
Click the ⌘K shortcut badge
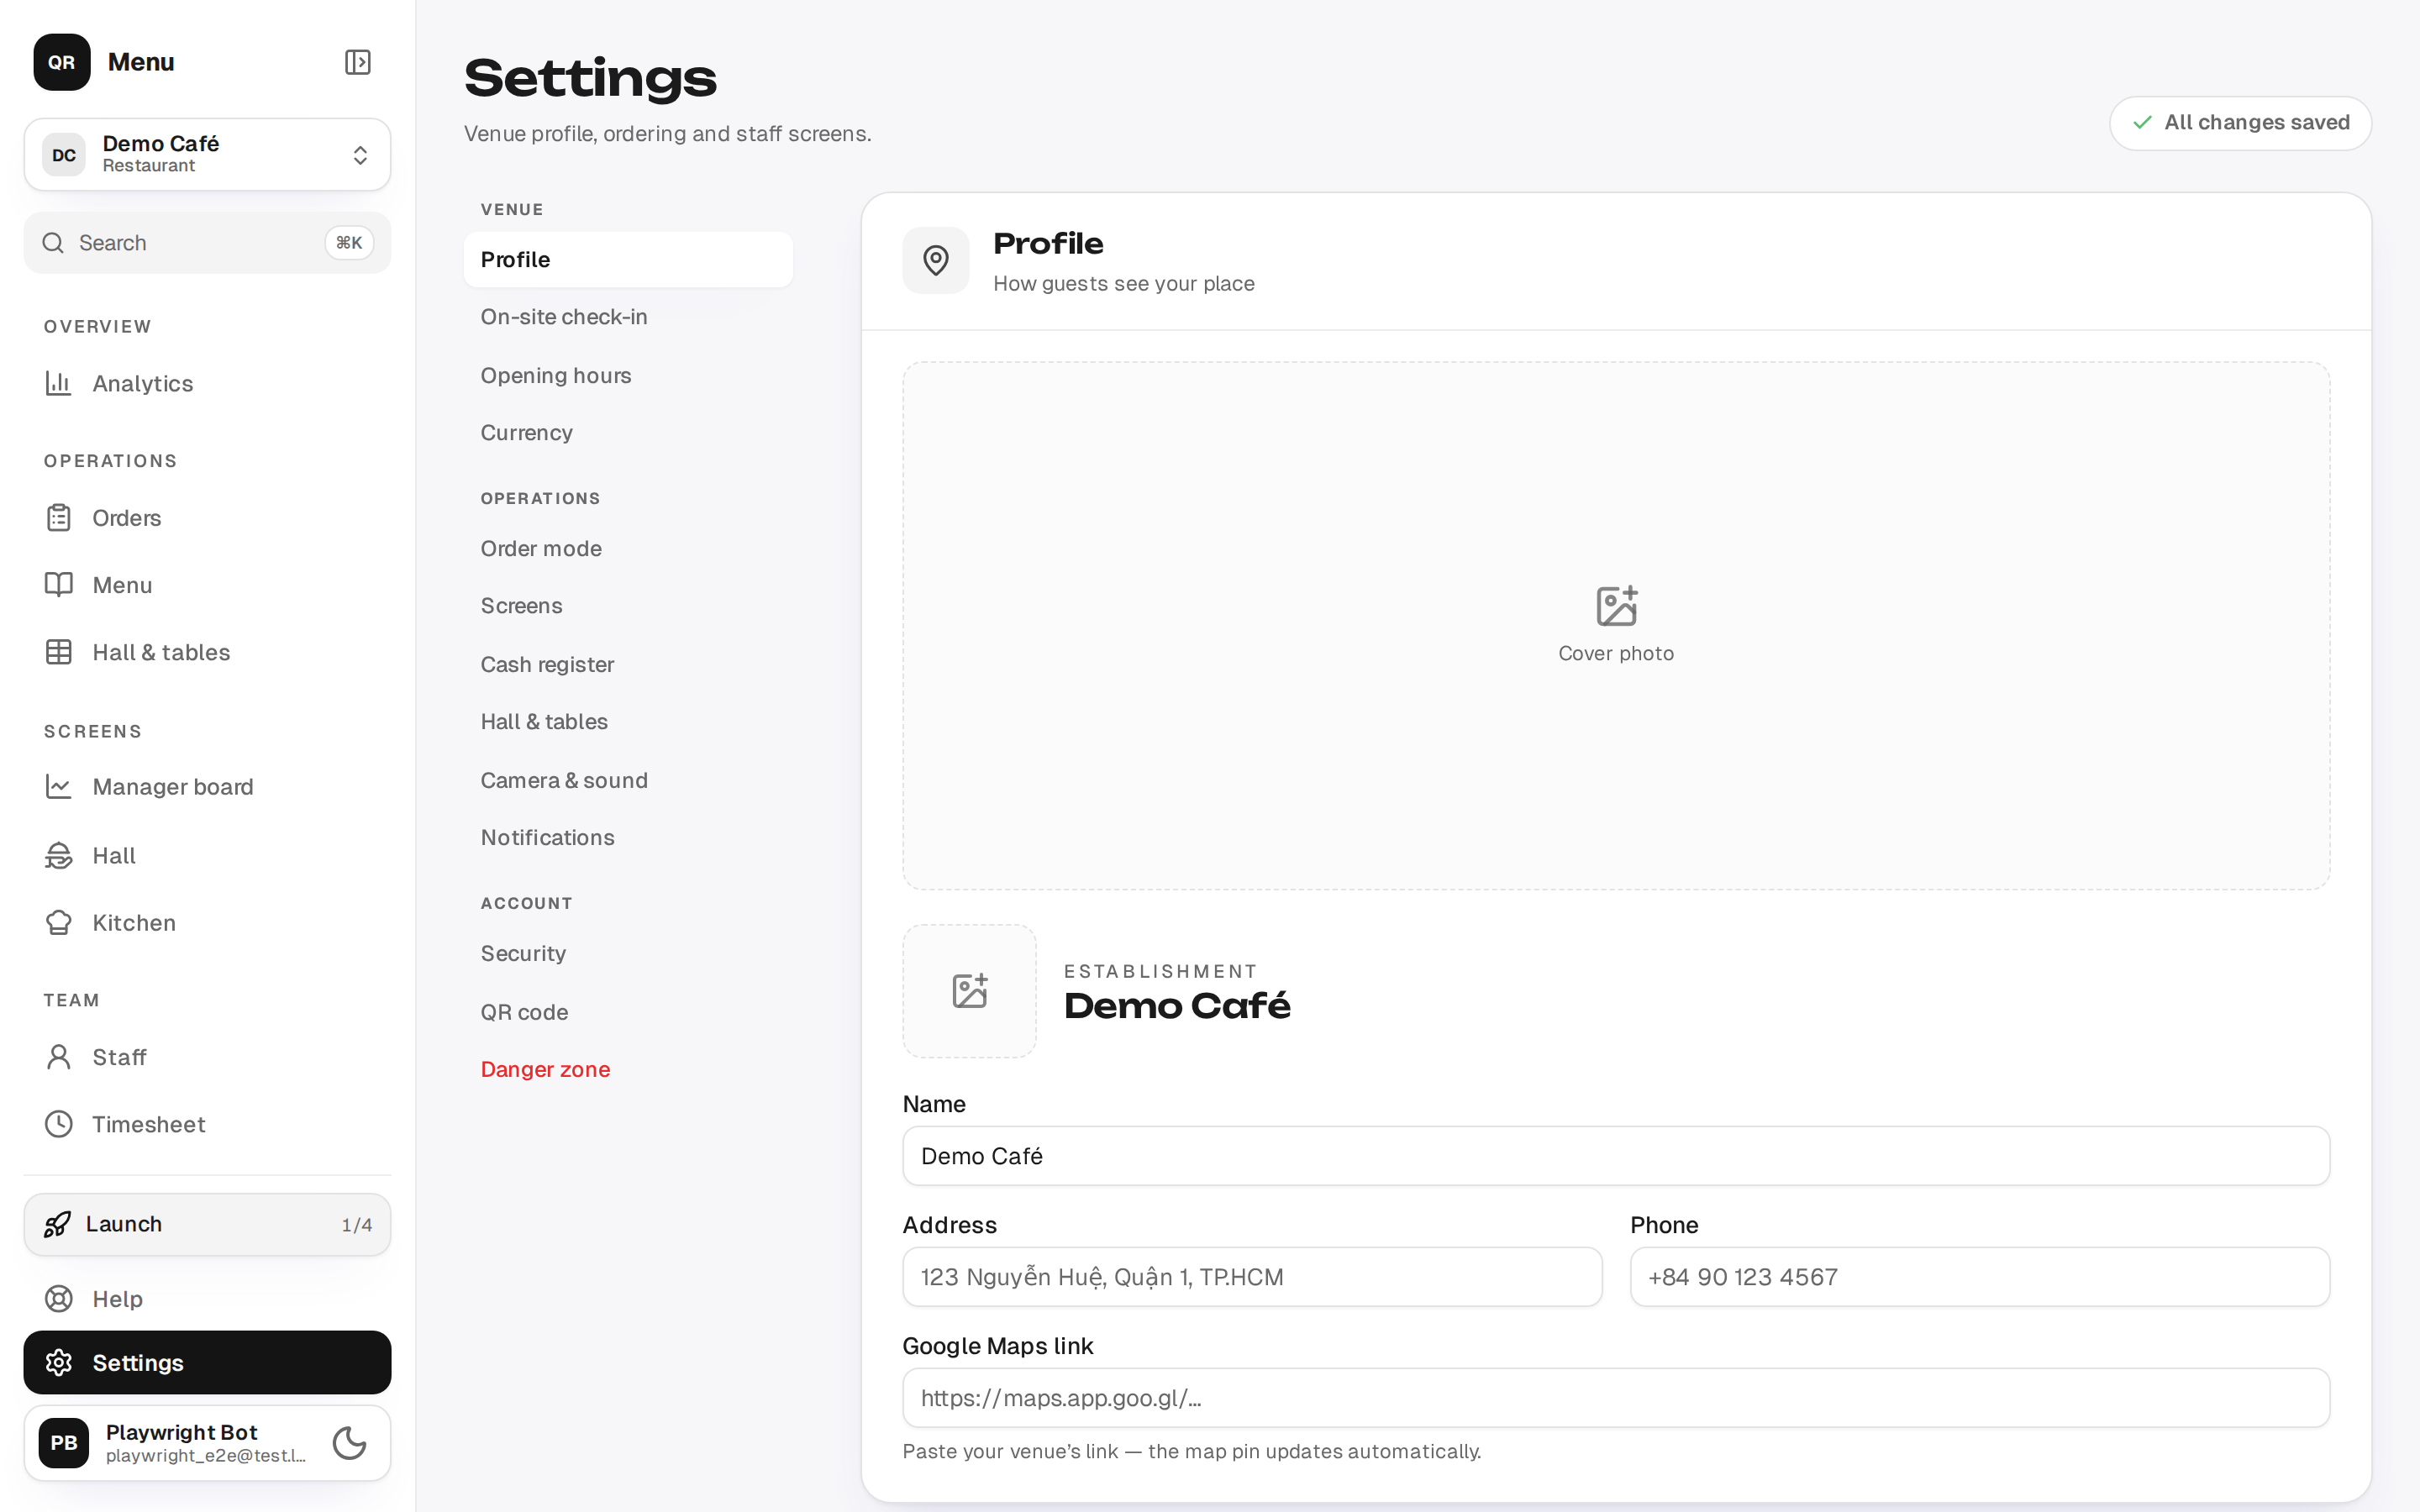pos(349,243)
